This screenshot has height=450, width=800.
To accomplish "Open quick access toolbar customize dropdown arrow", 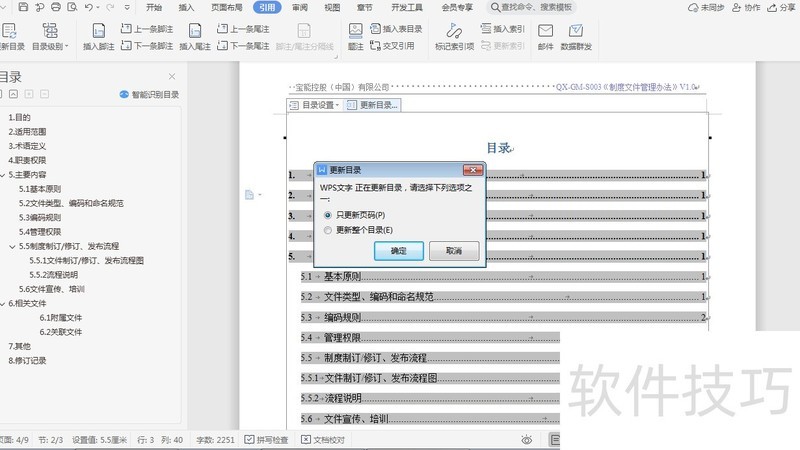I will click(127, 7).
